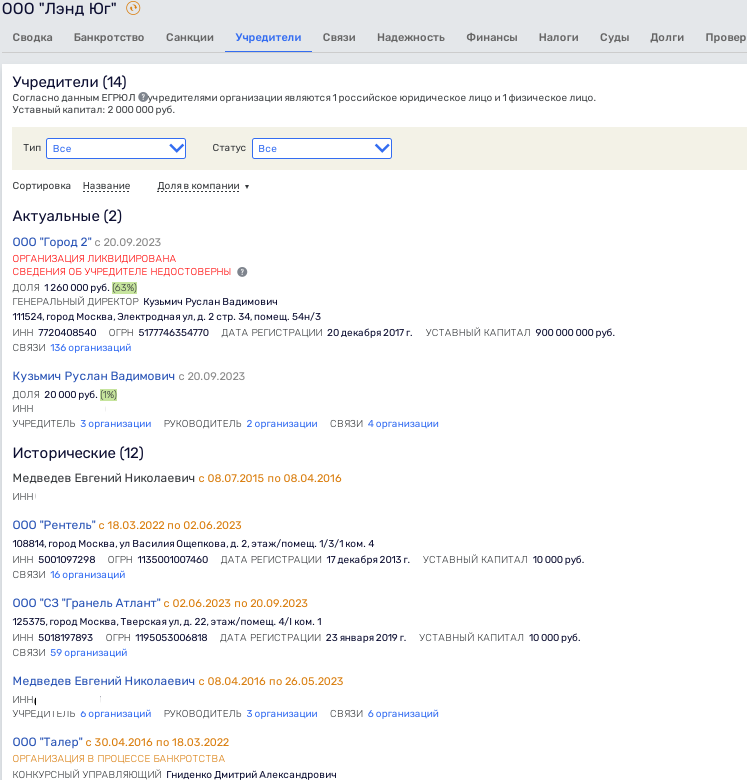Click the Тверская ул. address line
Viewport: 747px width, 780px height.
coord(167,622)
